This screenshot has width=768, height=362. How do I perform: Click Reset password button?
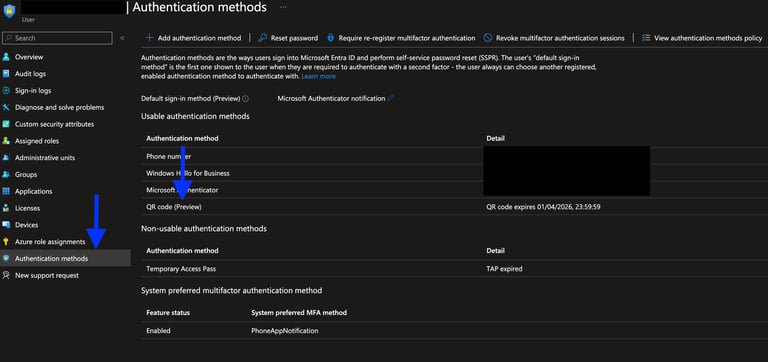tap(288, 38)
